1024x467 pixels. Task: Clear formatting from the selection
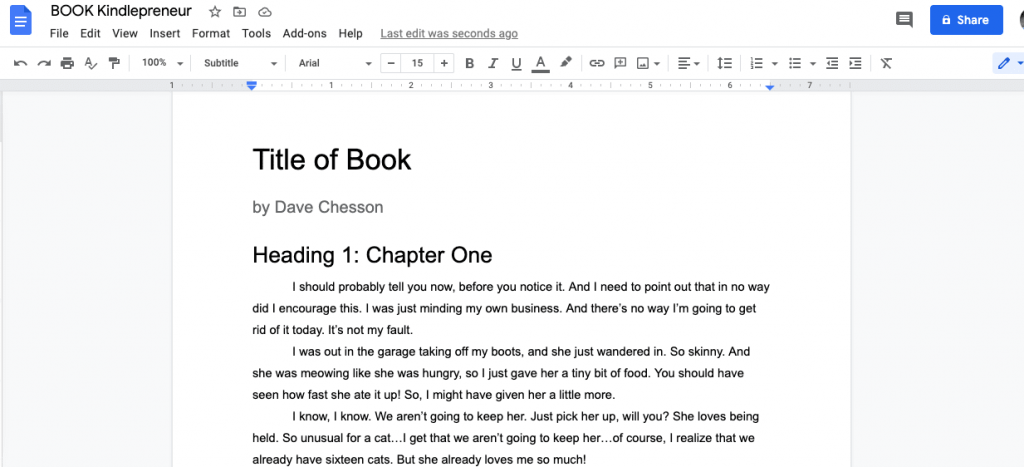click(x=886, y=63)
